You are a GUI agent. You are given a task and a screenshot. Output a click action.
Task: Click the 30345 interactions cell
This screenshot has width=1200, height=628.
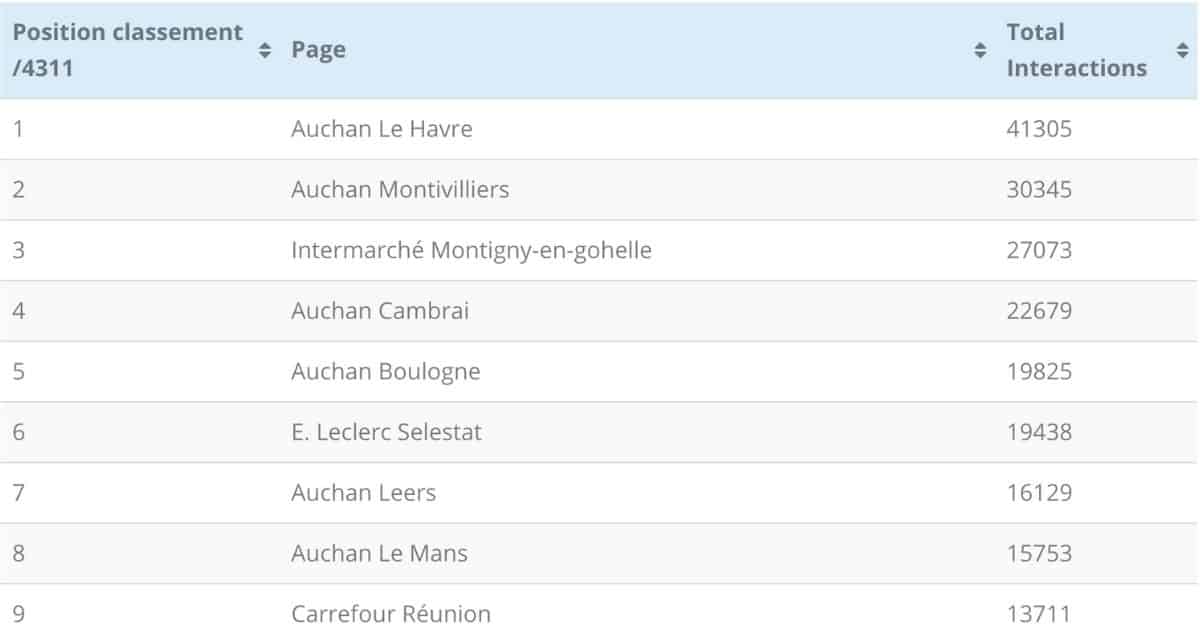[x=1039, y=189]
